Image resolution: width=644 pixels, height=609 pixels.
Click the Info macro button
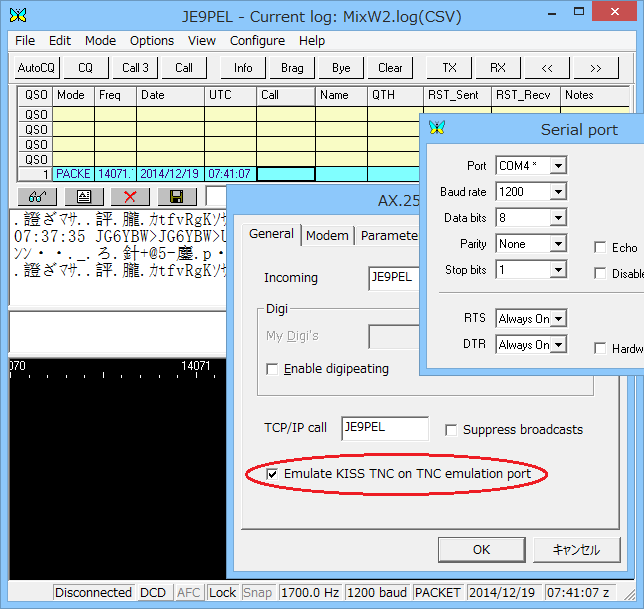243,68
